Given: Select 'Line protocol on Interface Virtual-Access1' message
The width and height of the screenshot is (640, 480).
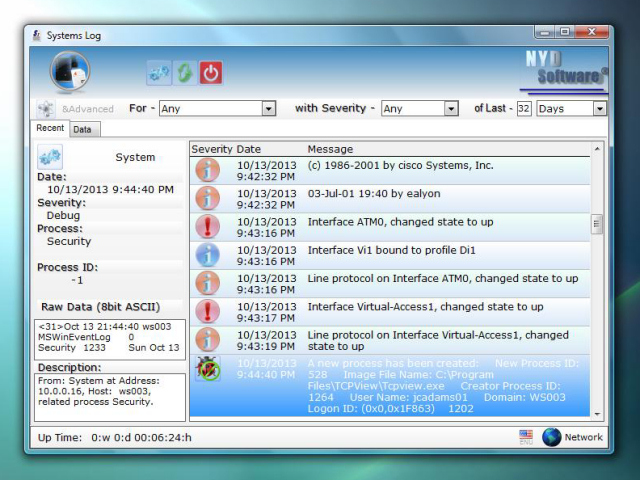Looking at the screenshot, I should pos(438,340).
